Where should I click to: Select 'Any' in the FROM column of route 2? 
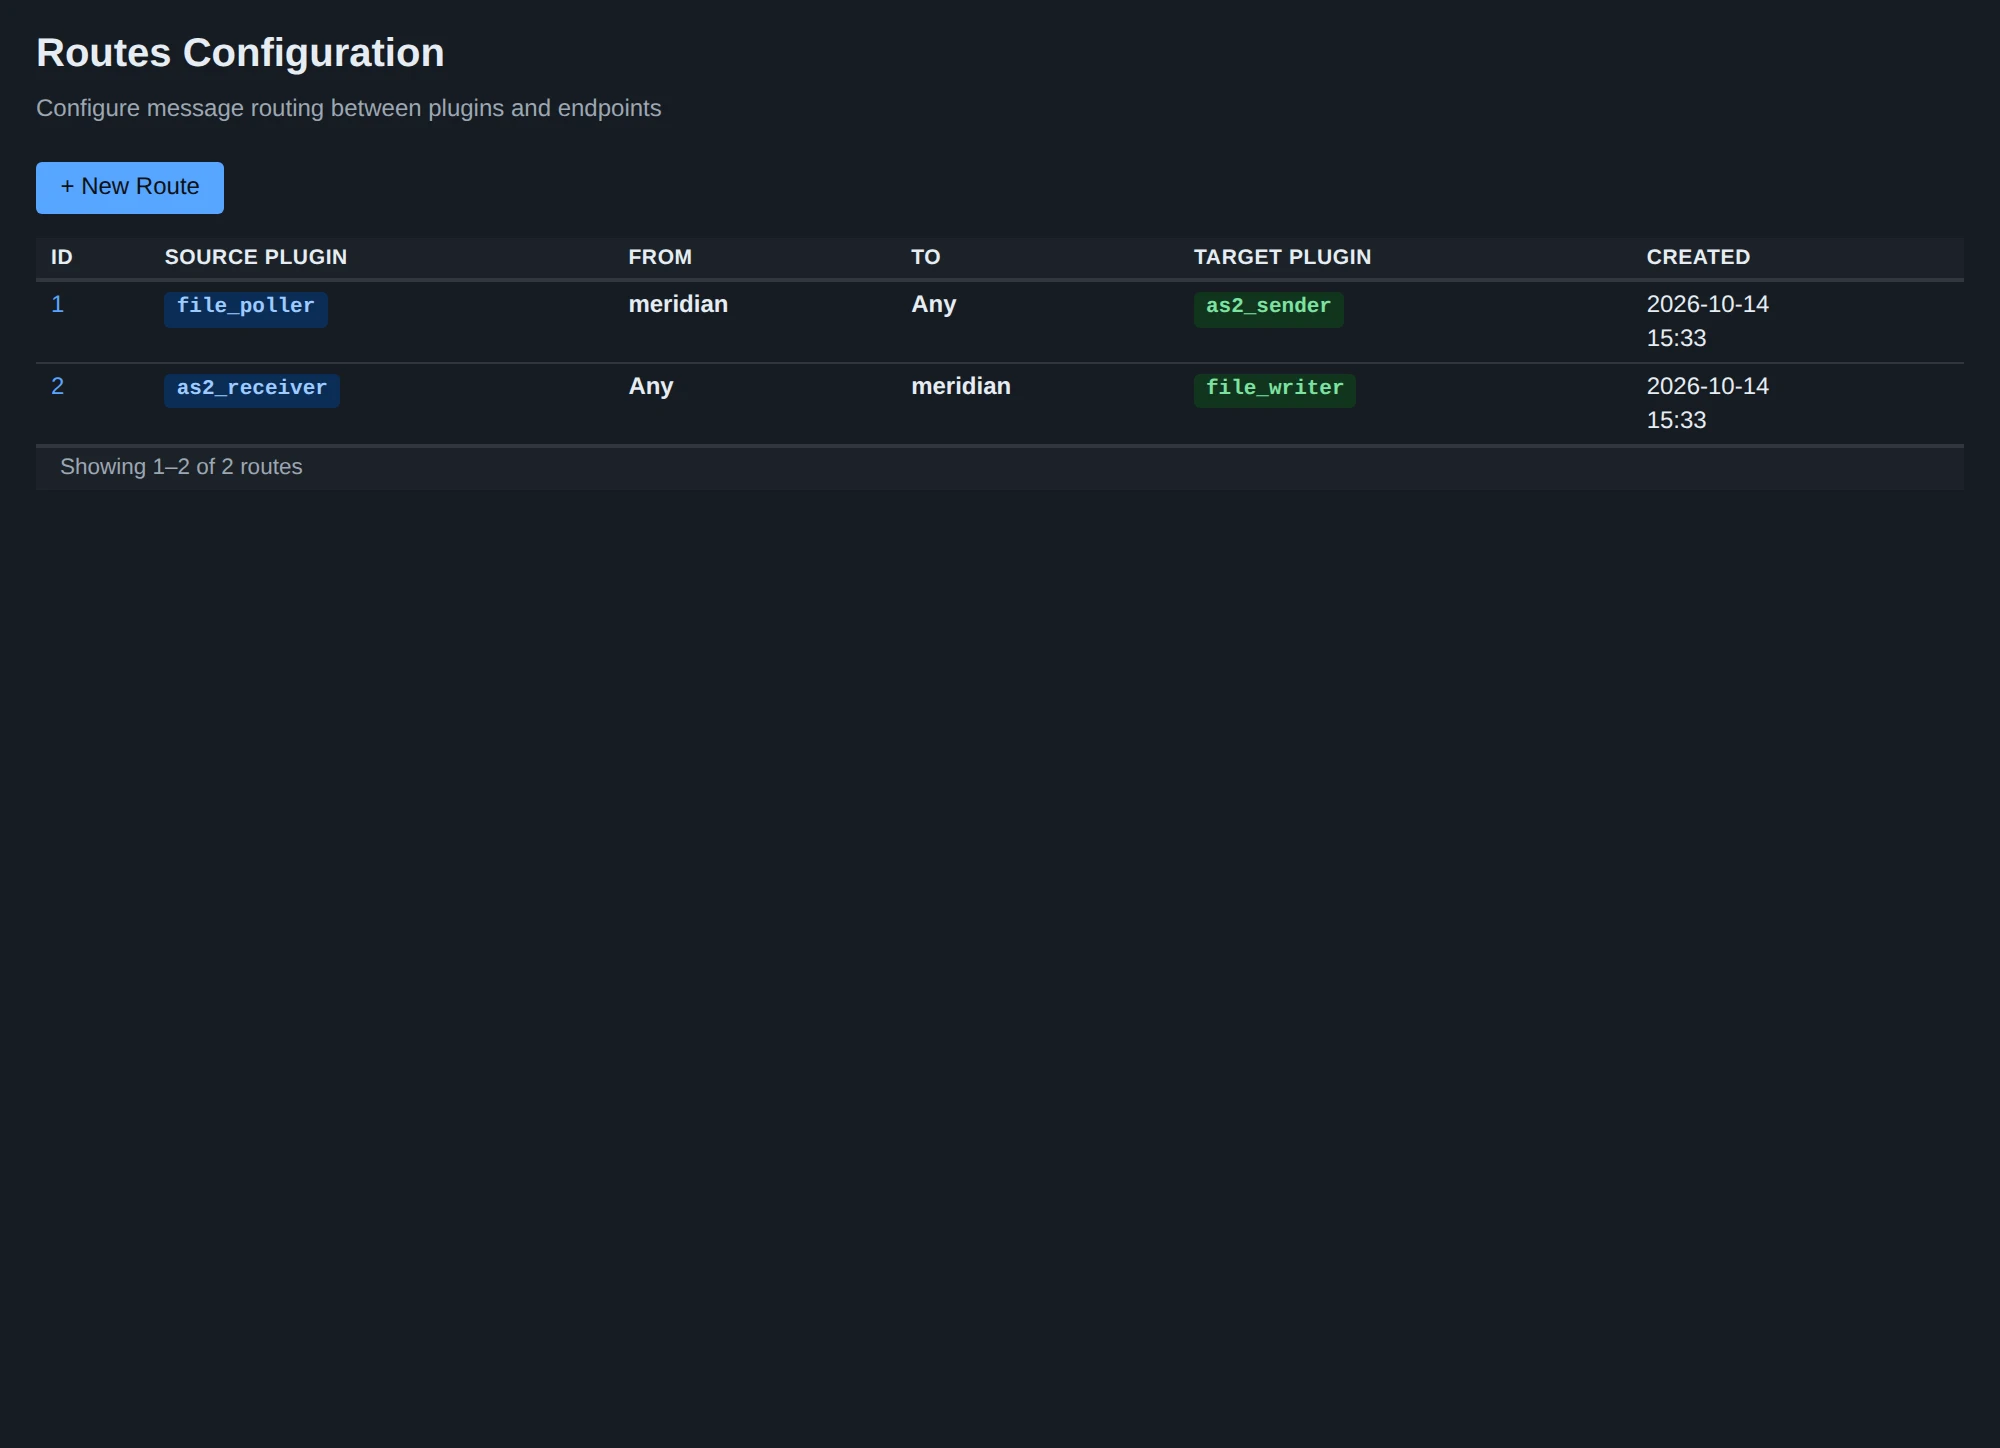click(651, 386)
